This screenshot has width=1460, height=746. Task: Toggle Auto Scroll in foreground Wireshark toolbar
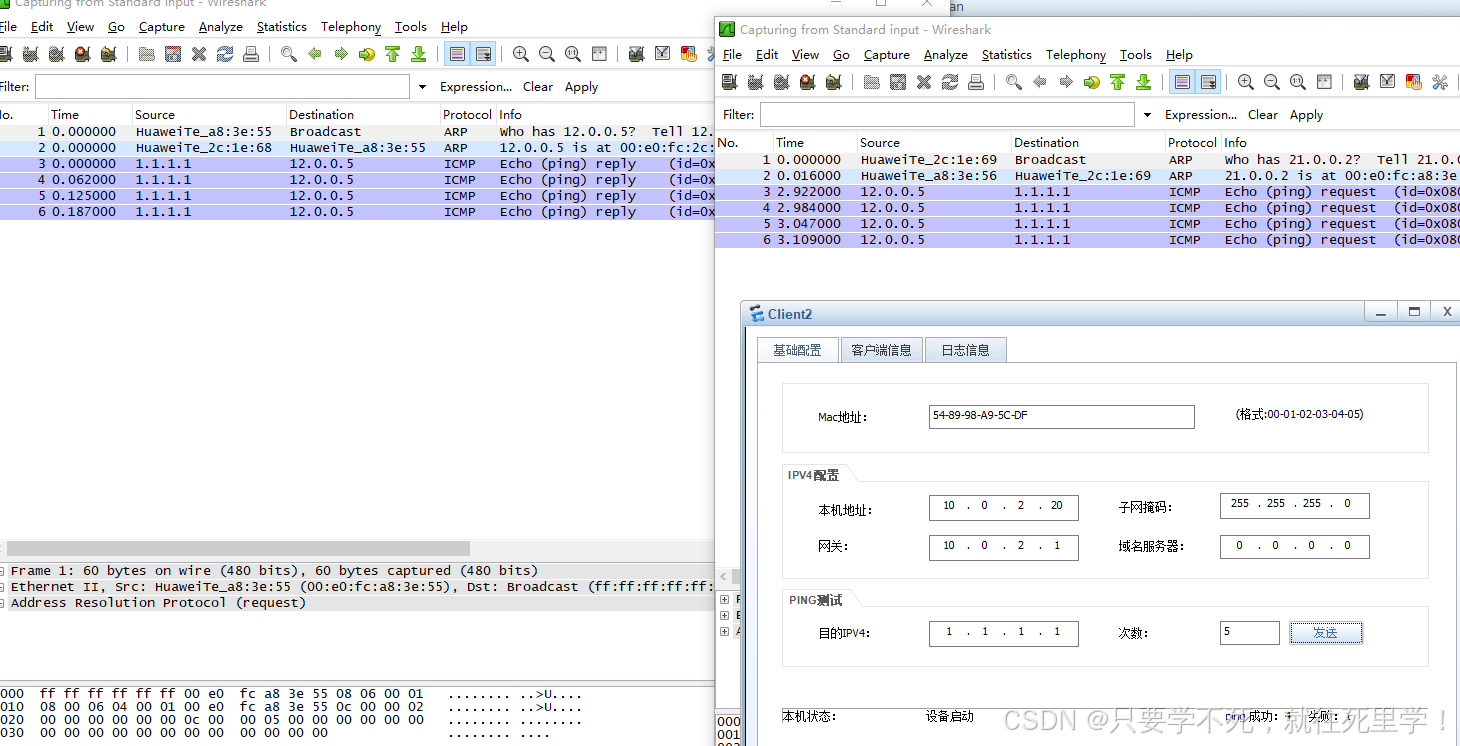click(x=1208, y=82)
